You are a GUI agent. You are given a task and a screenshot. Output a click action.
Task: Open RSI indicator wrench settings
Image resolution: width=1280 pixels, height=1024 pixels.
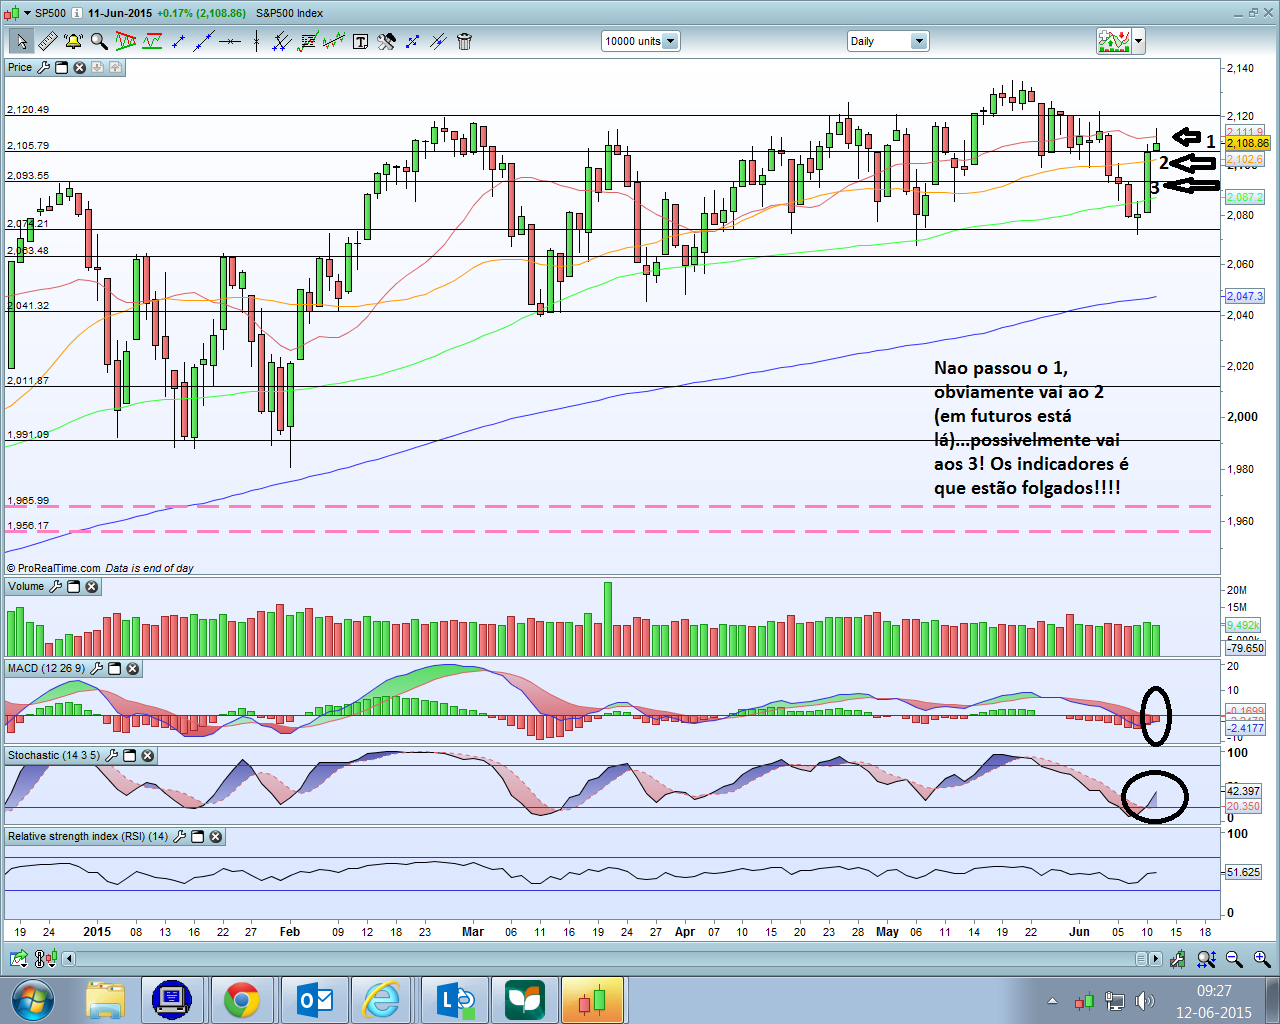[179, 837]
